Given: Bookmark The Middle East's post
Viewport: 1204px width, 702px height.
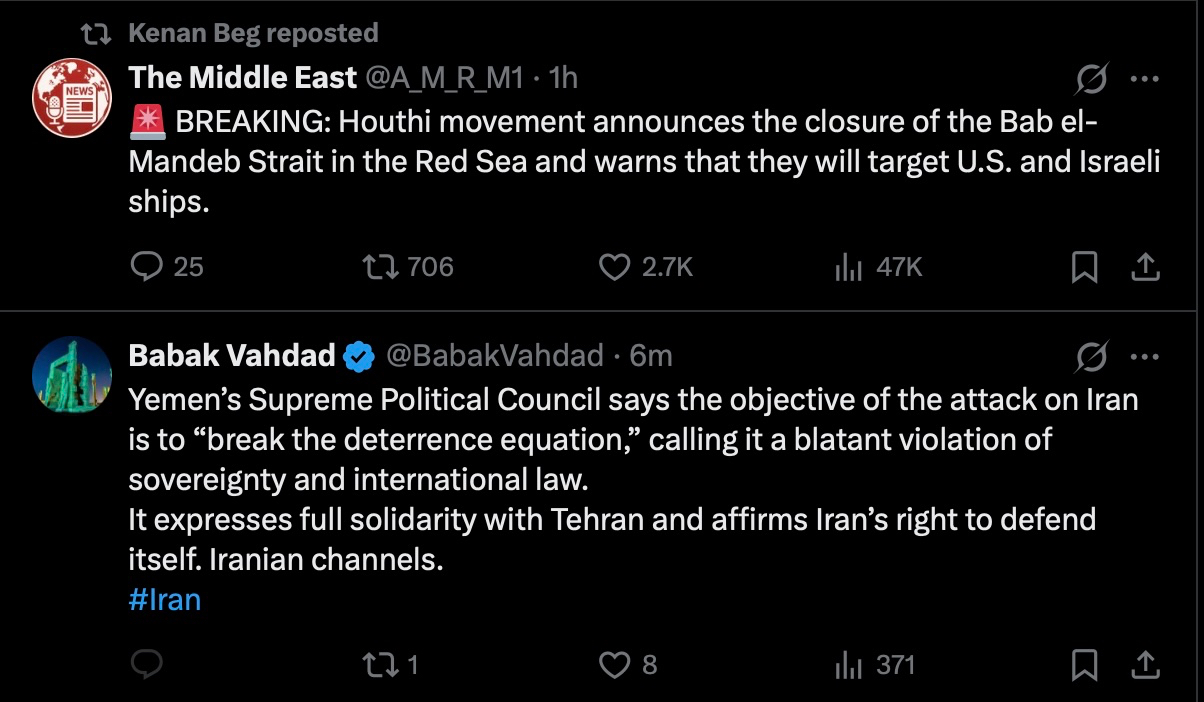Looking at the screenshot, I should [1085, 267].
